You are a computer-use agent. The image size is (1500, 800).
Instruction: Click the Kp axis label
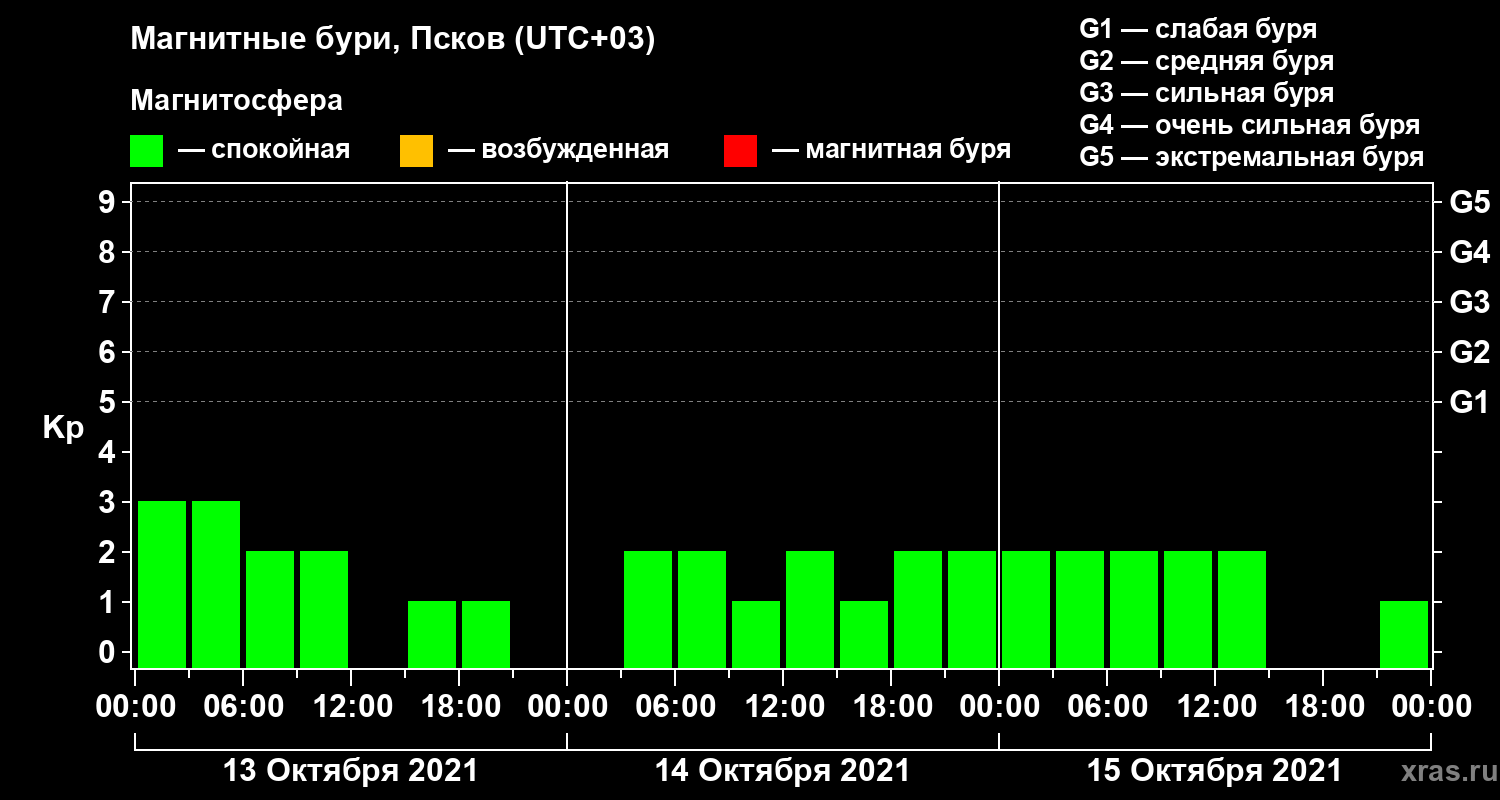point(63,428)
